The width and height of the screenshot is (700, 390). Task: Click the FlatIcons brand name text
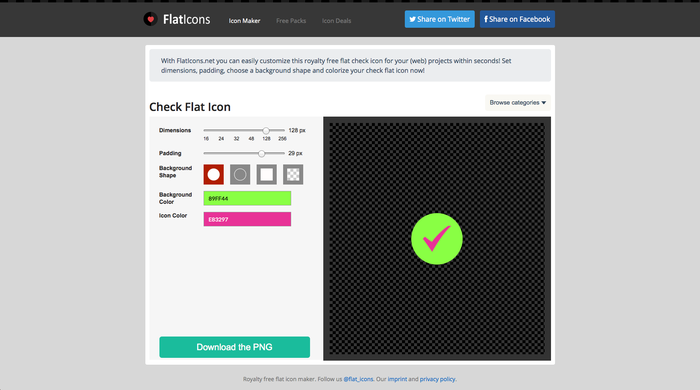[x=187, y=20]
